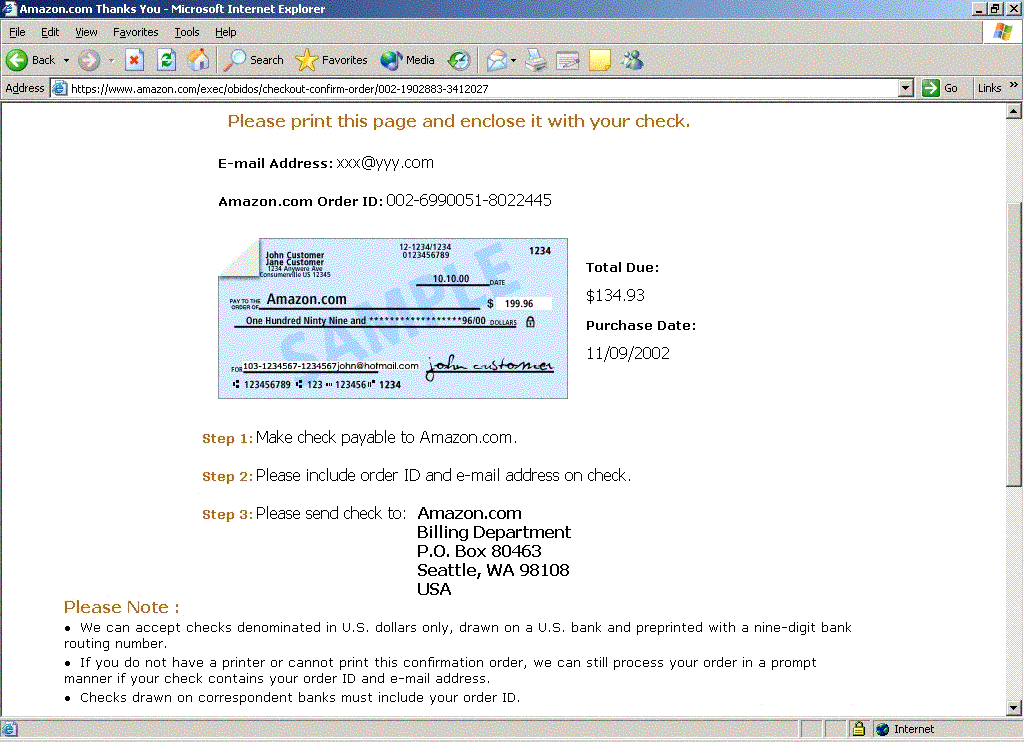Click the Stop loading icon
This screenshot has height=742, width=1024.
[x=135, y=60]
